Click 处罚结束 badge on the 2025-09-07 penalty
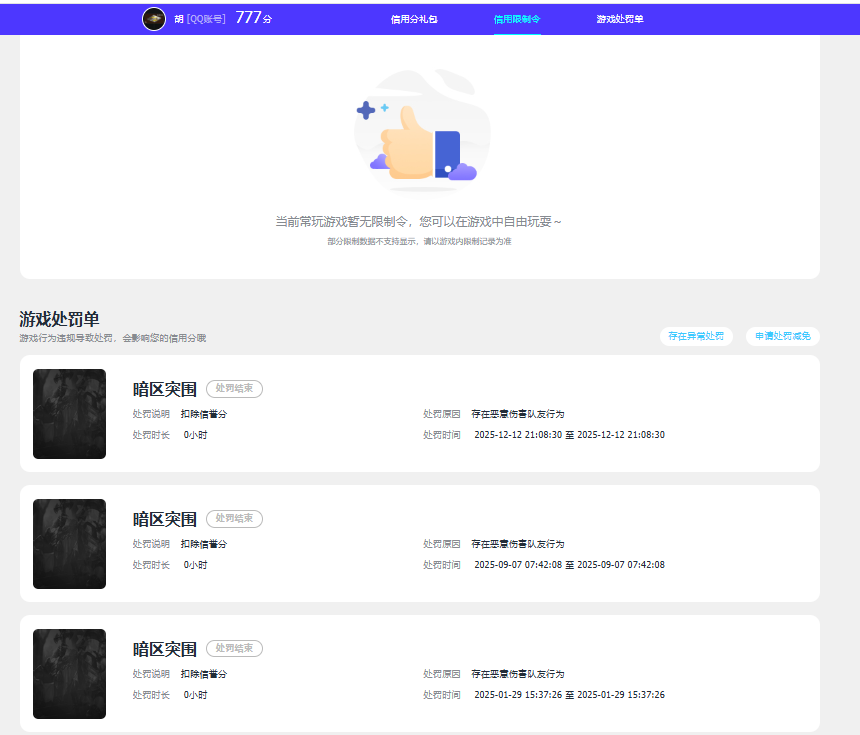The image size is (860, 735). pos(234,519)
